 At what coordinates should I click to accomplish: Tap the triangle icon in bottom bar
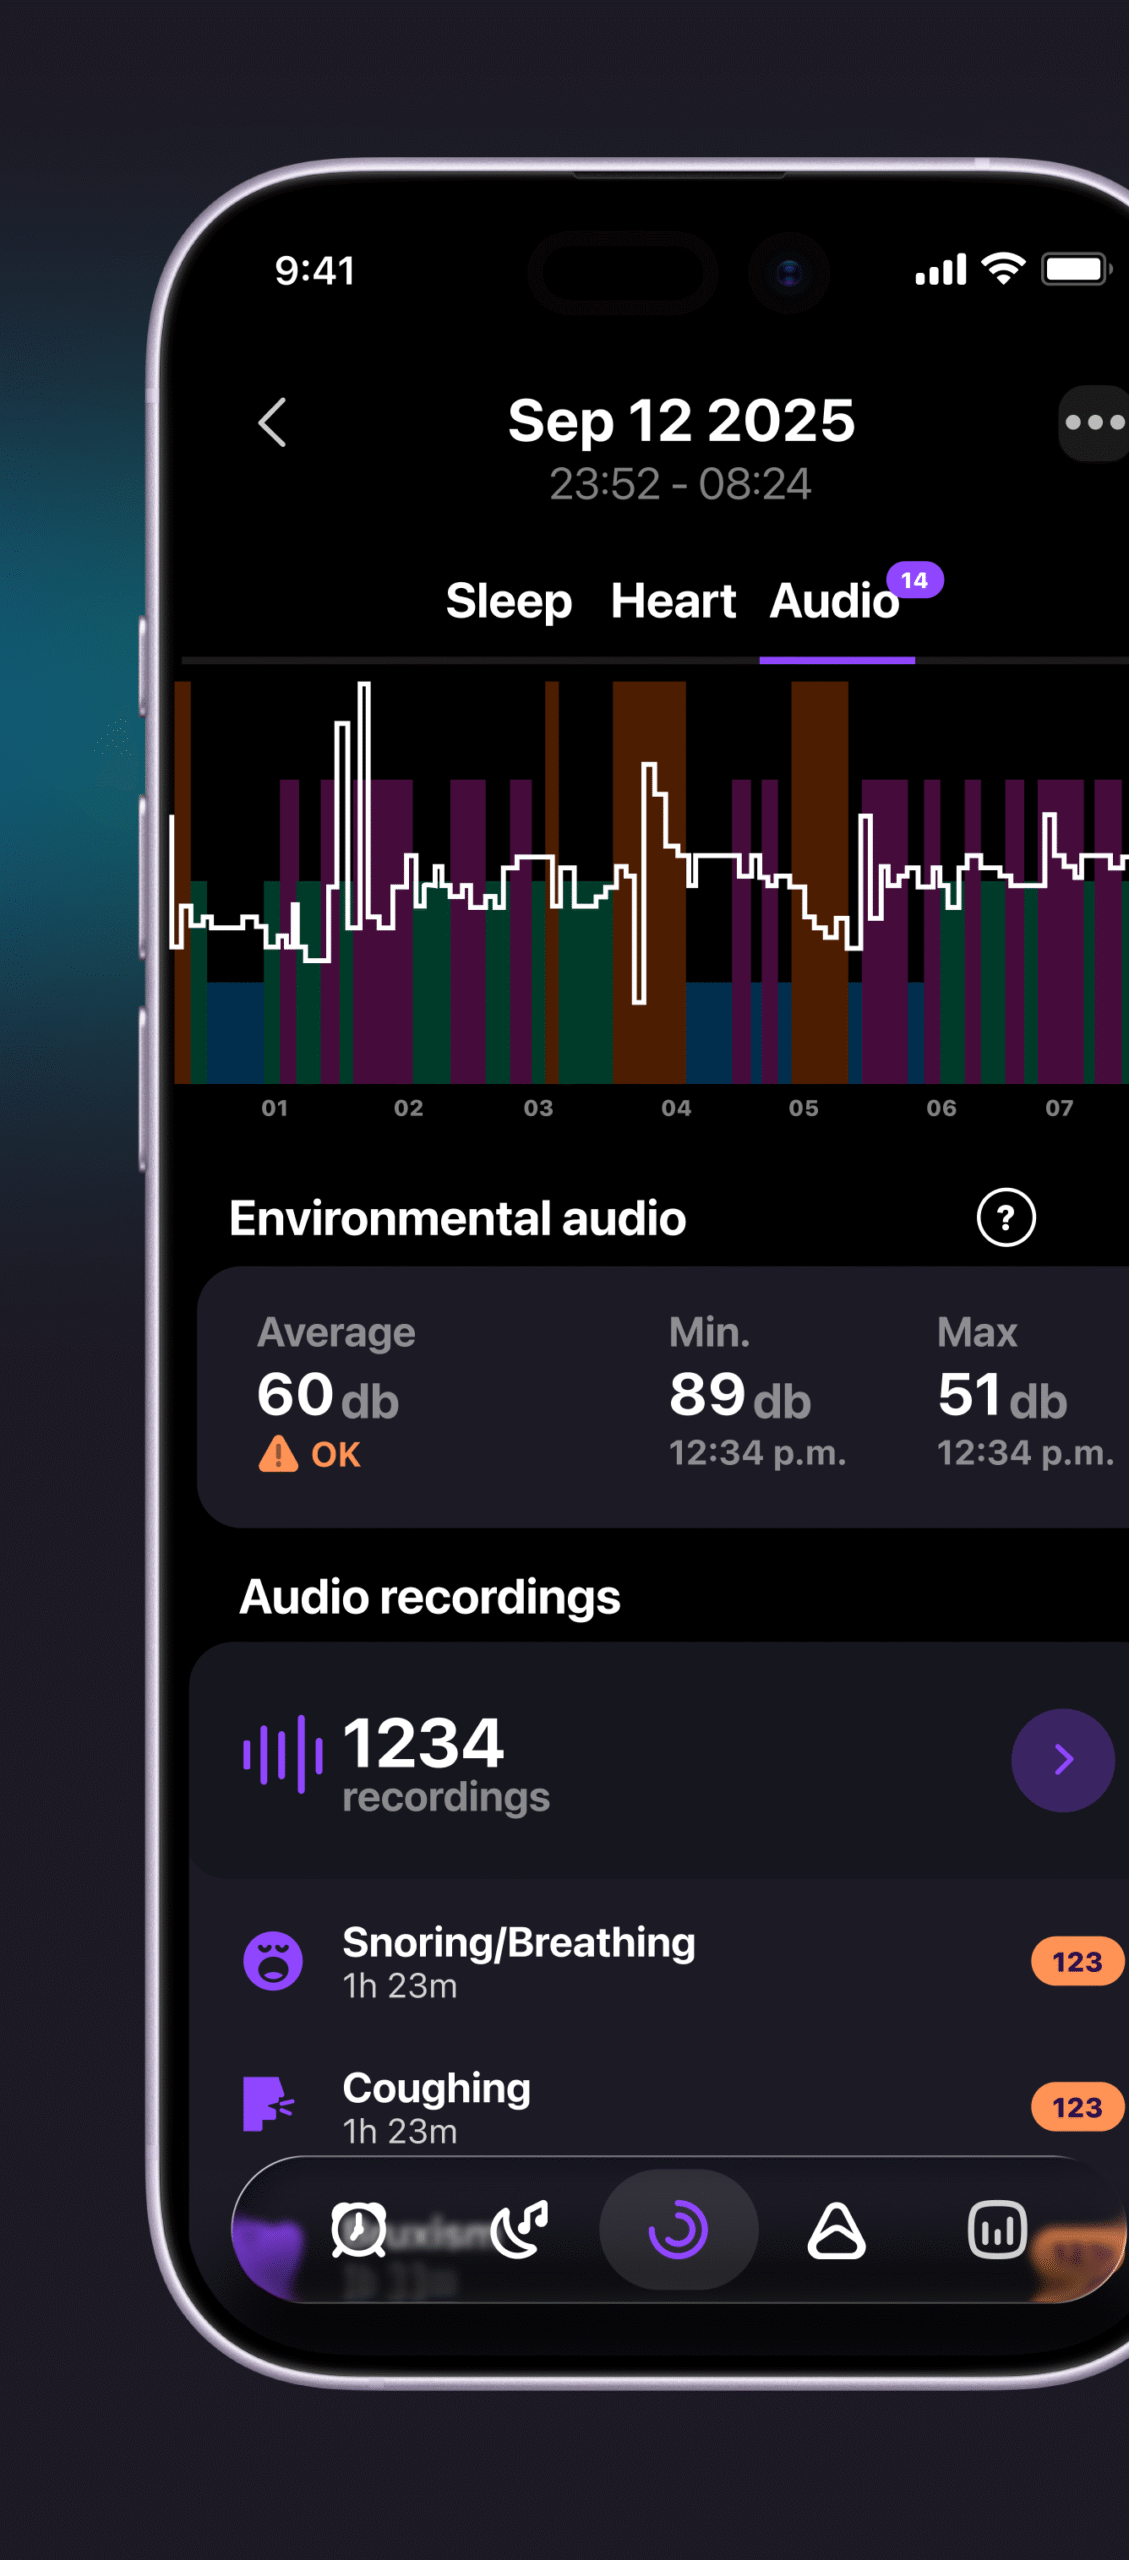click(x=836, y=2229)
